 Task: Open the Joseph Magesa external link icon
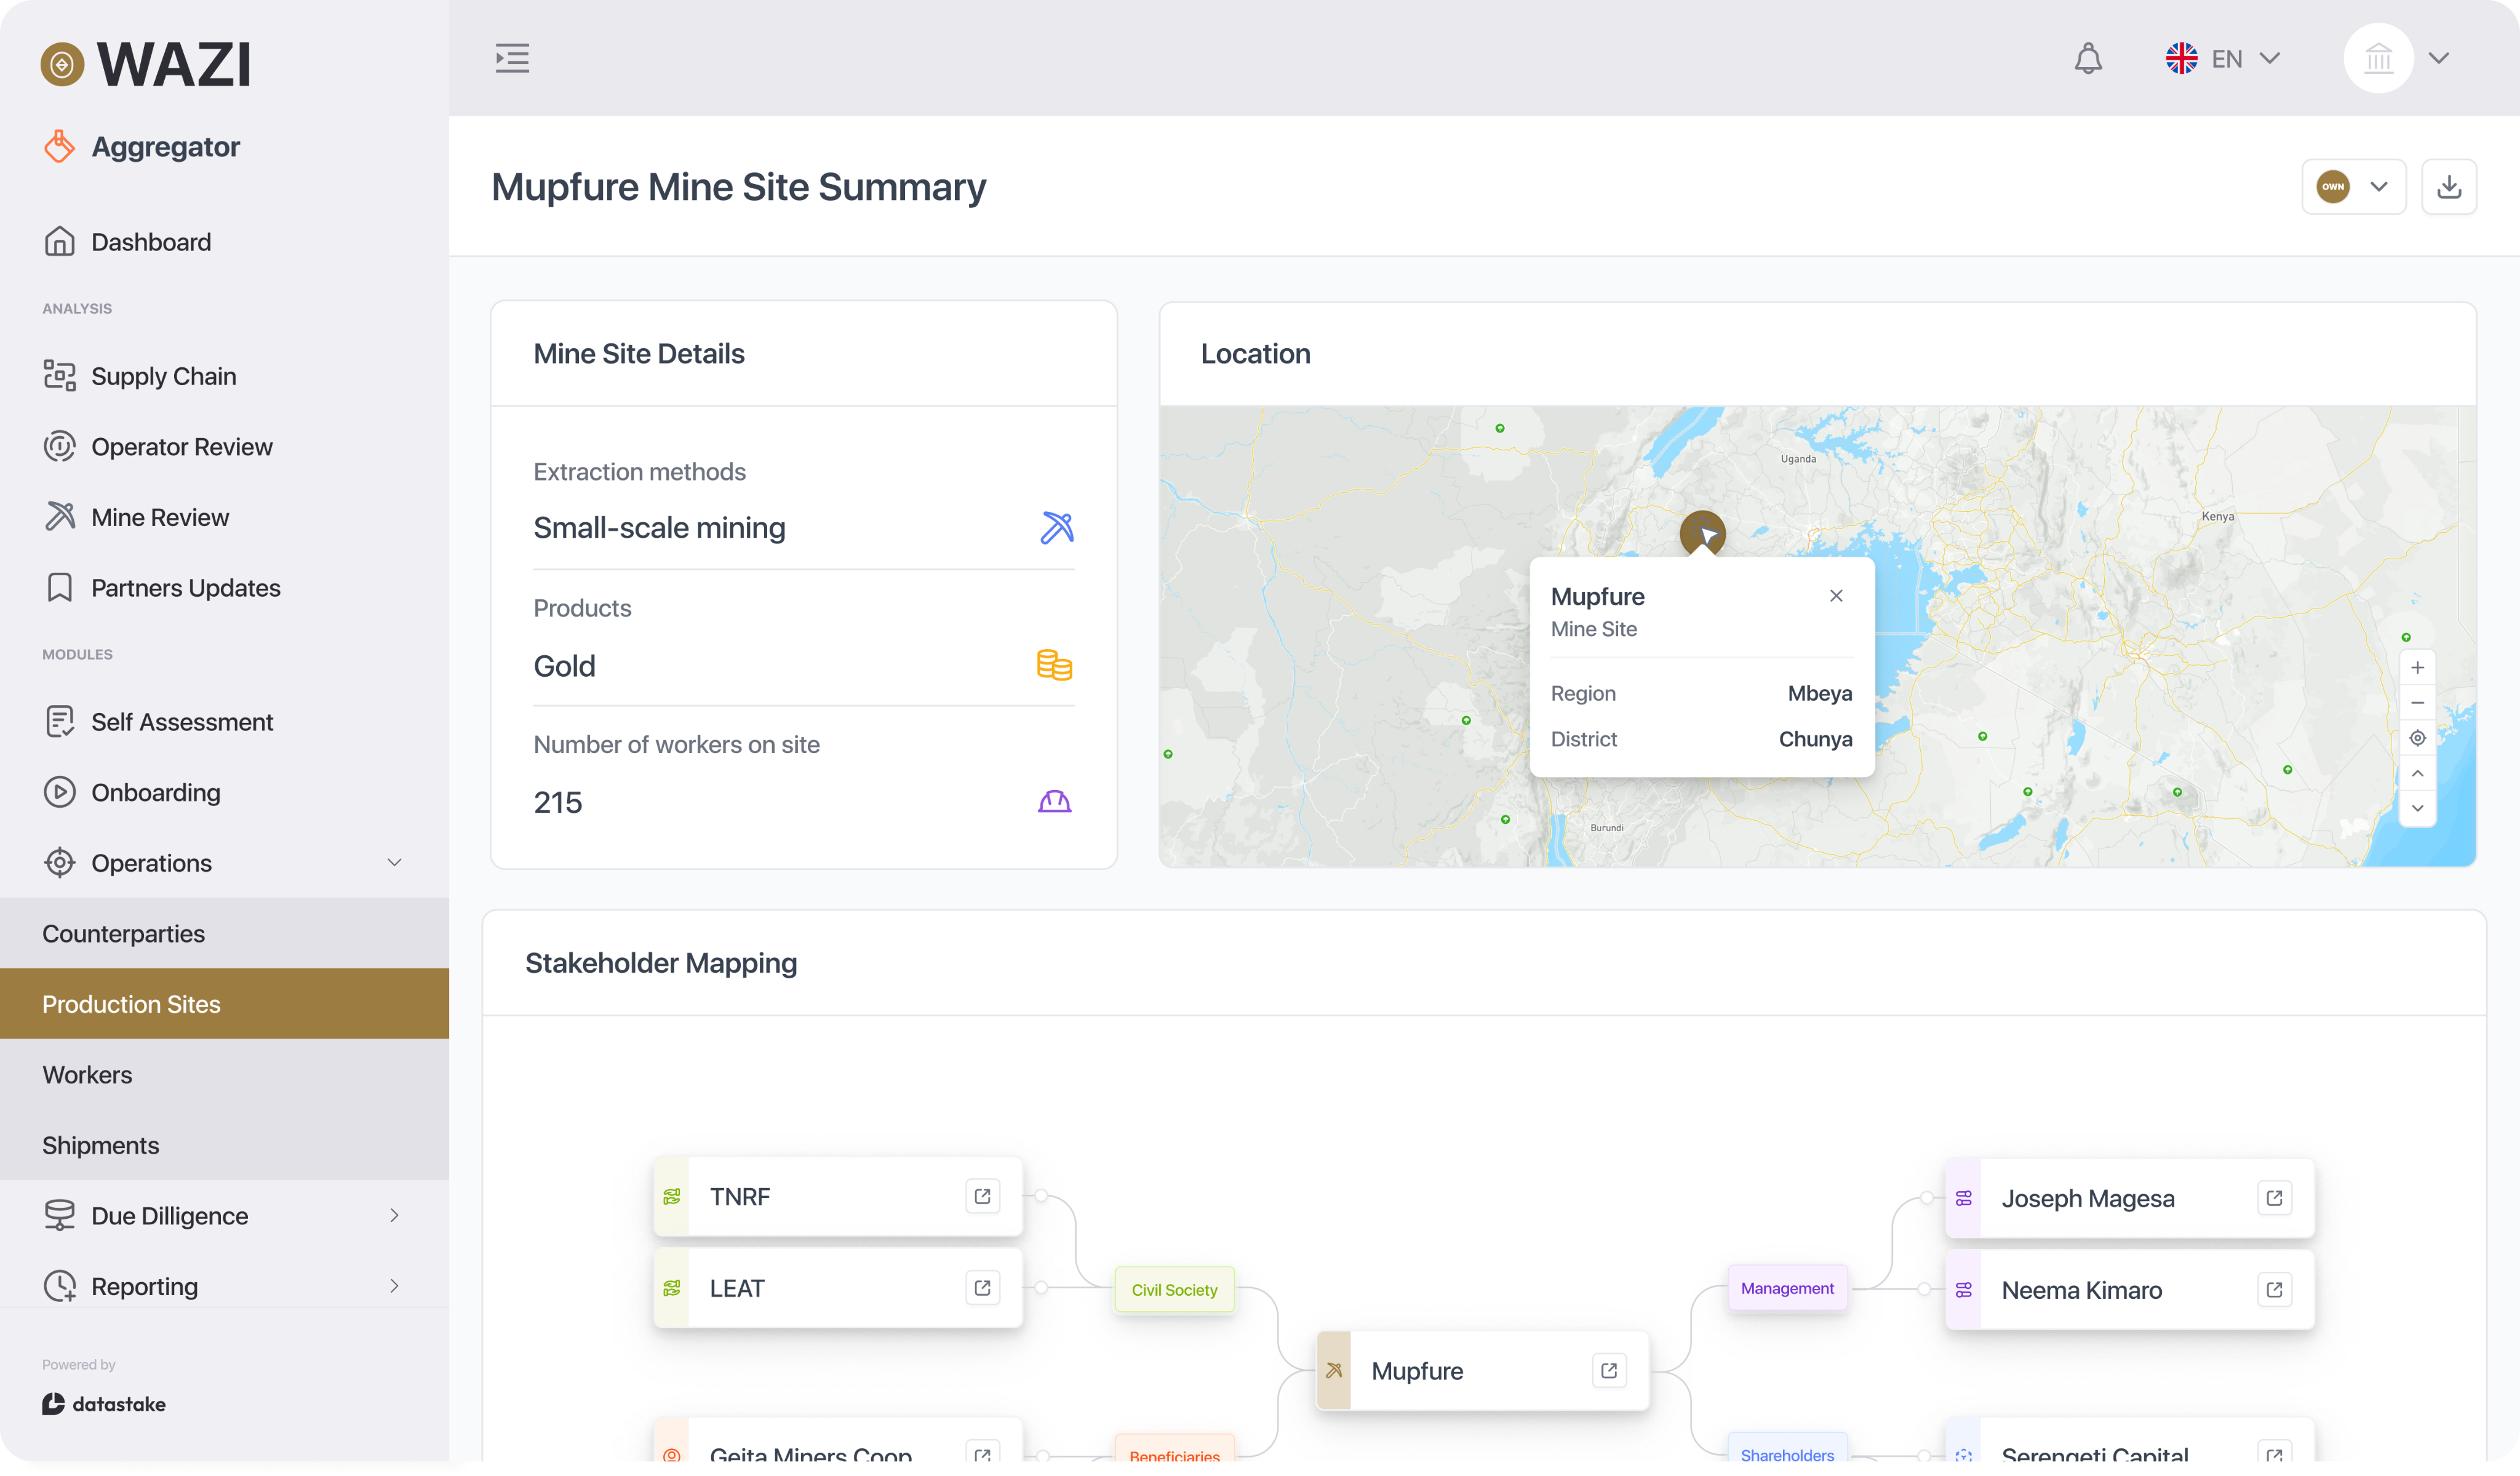coord(2274,1198)
